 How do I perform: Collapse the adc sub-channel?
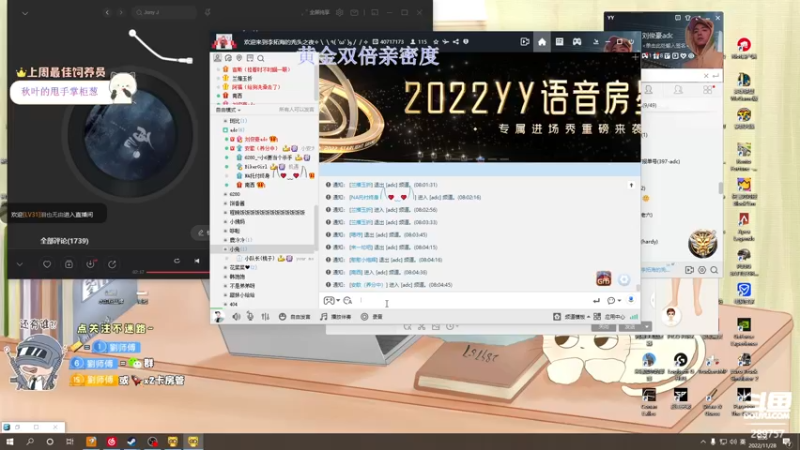[x=226, y=130]
